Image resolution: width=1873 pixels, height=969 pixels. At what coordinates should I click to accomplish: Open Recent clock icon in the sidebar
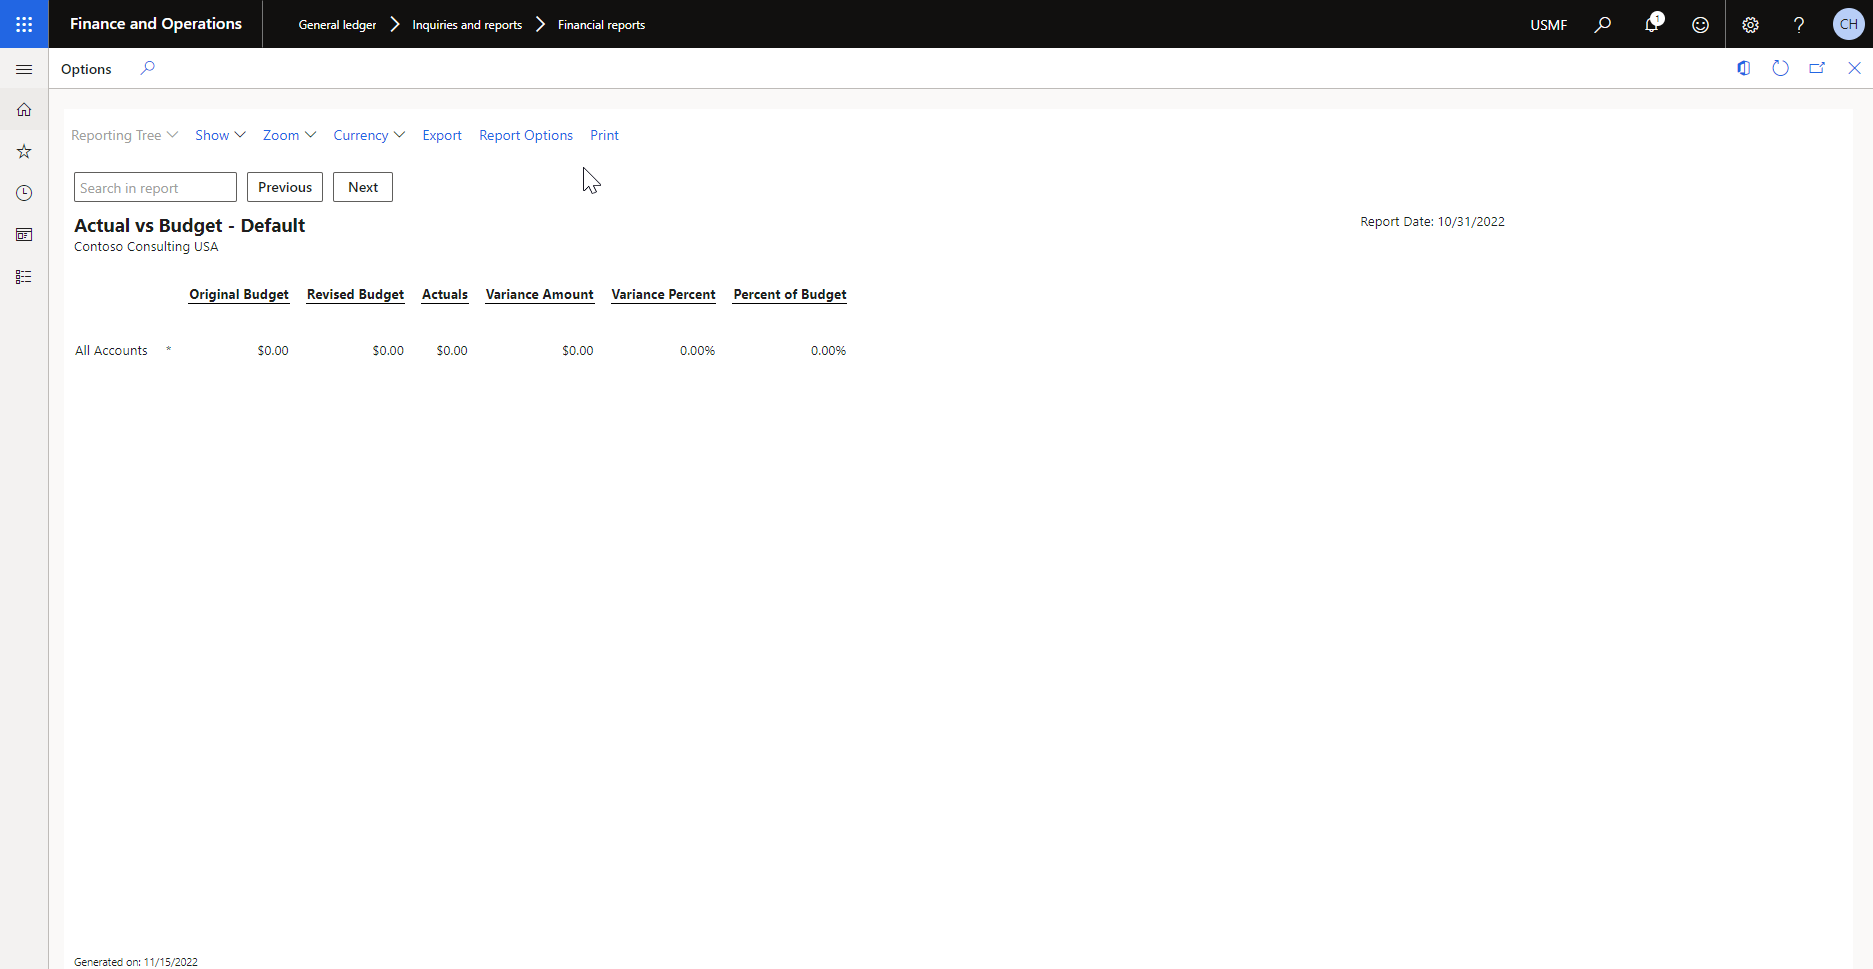point(24,193)
